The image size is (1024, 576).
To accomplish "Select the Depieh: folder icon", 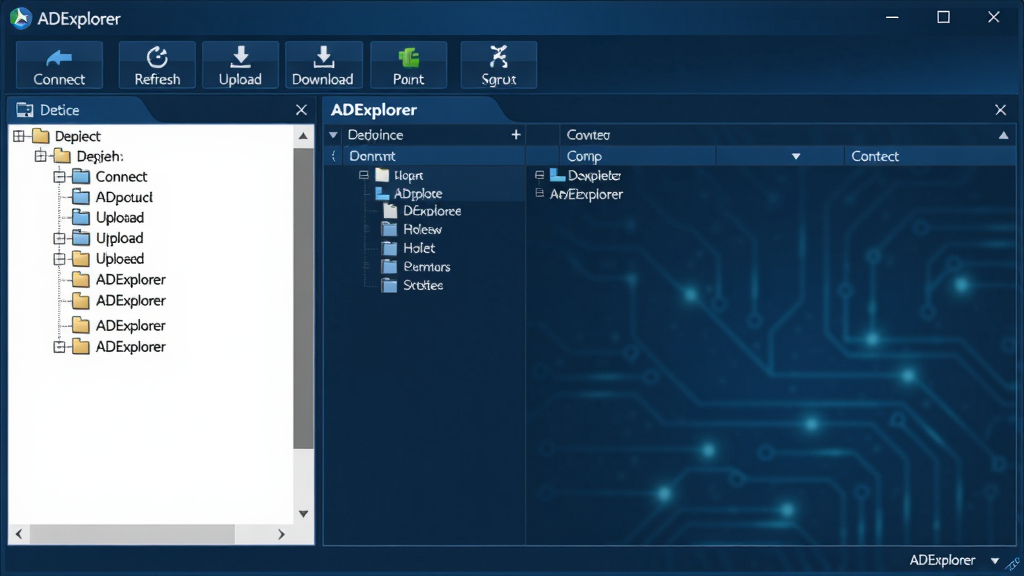I will click(62, 156).
